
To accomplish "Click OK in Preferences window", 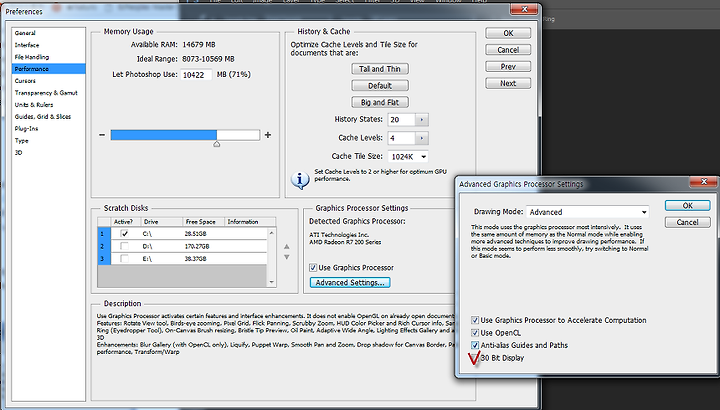I will coord(508,33).
